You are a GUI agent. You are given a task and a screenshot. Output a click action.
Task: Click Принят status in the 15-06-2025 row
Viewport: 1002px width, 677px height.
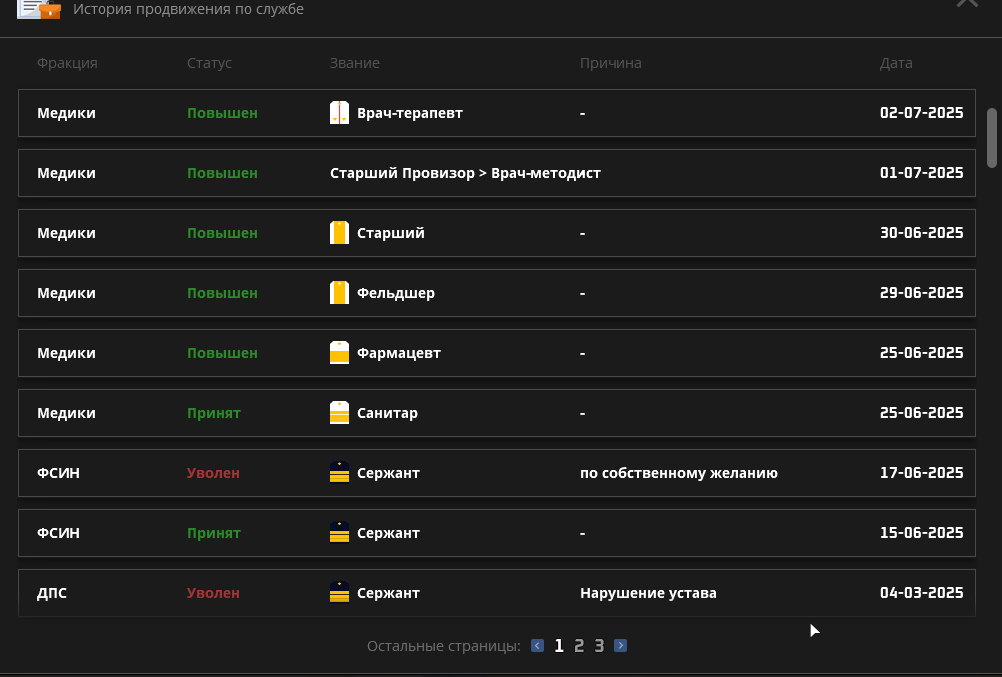(x=213, y=534)
